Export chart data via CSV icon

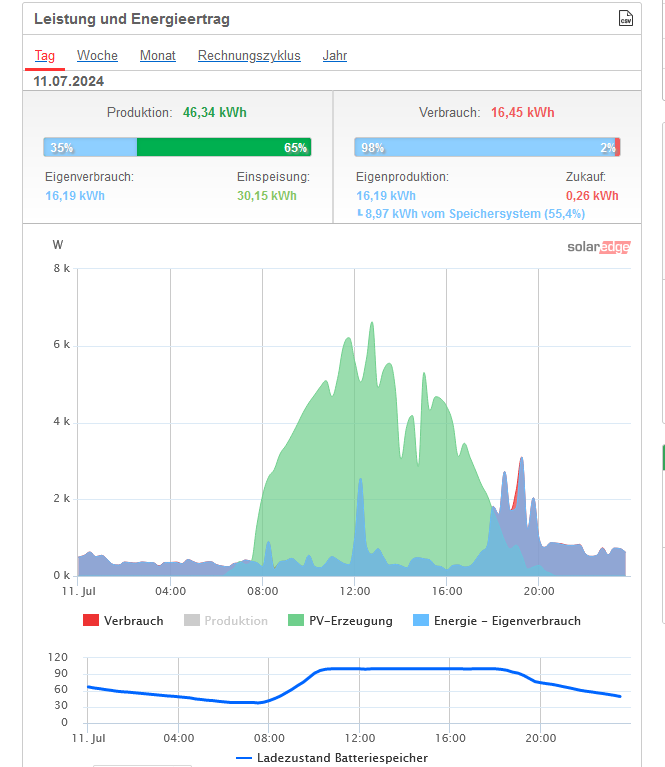coord(625,18)
